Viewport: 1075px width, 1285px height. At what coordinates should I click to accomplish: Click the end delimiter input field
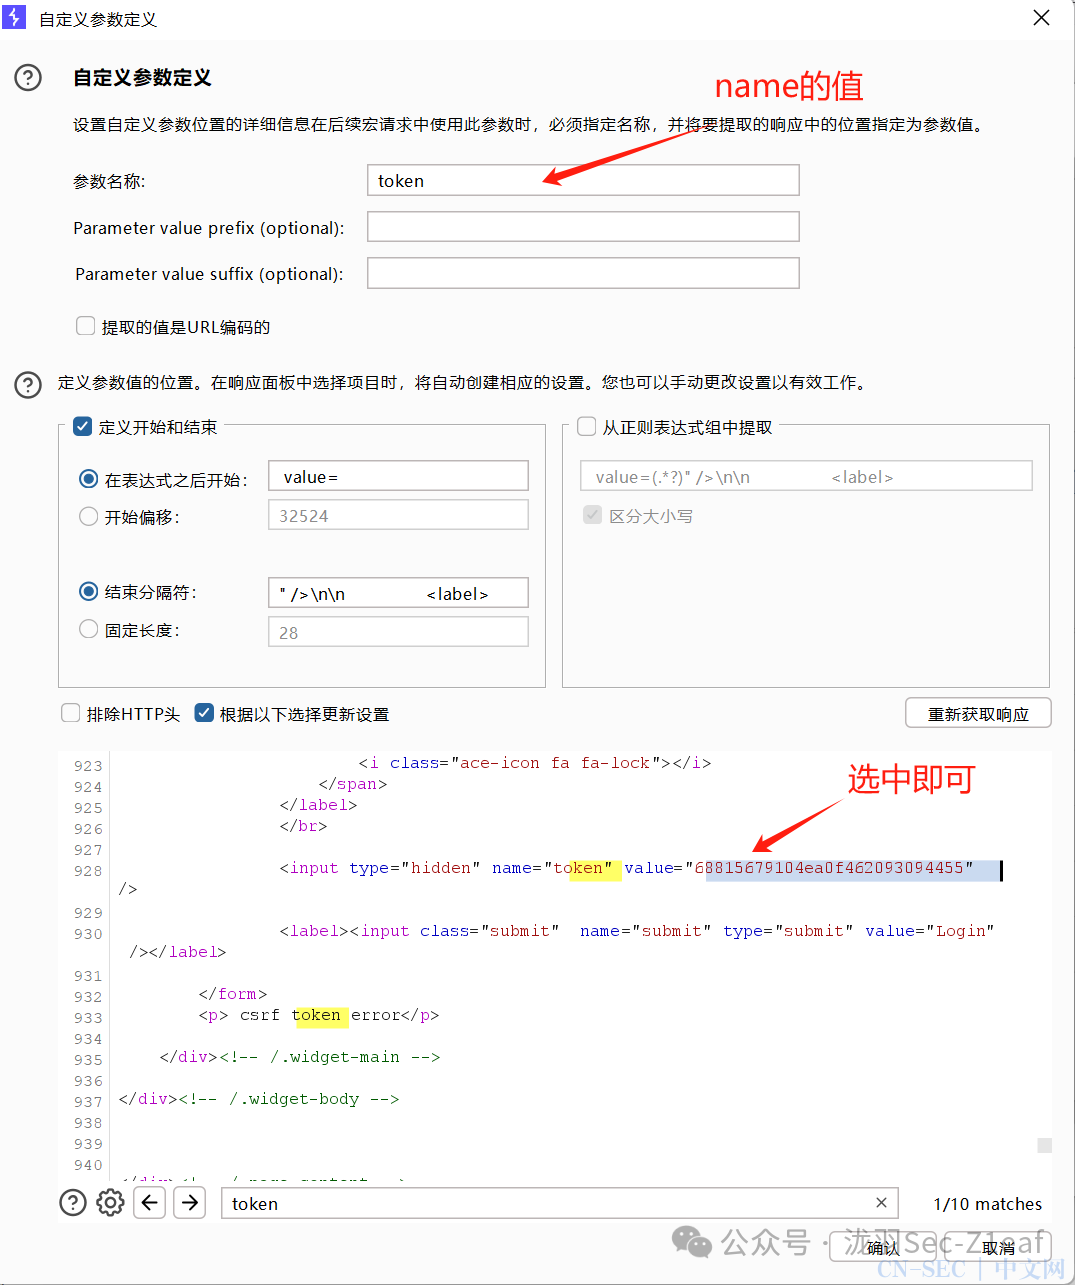click(398, 592)
